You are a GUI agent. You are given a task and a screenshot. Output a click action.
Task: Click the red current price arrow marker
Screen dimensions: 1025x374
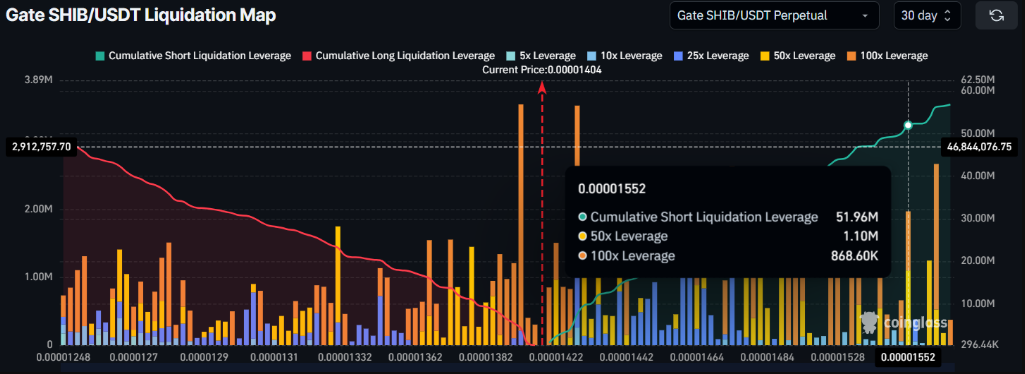coord(541,87)
